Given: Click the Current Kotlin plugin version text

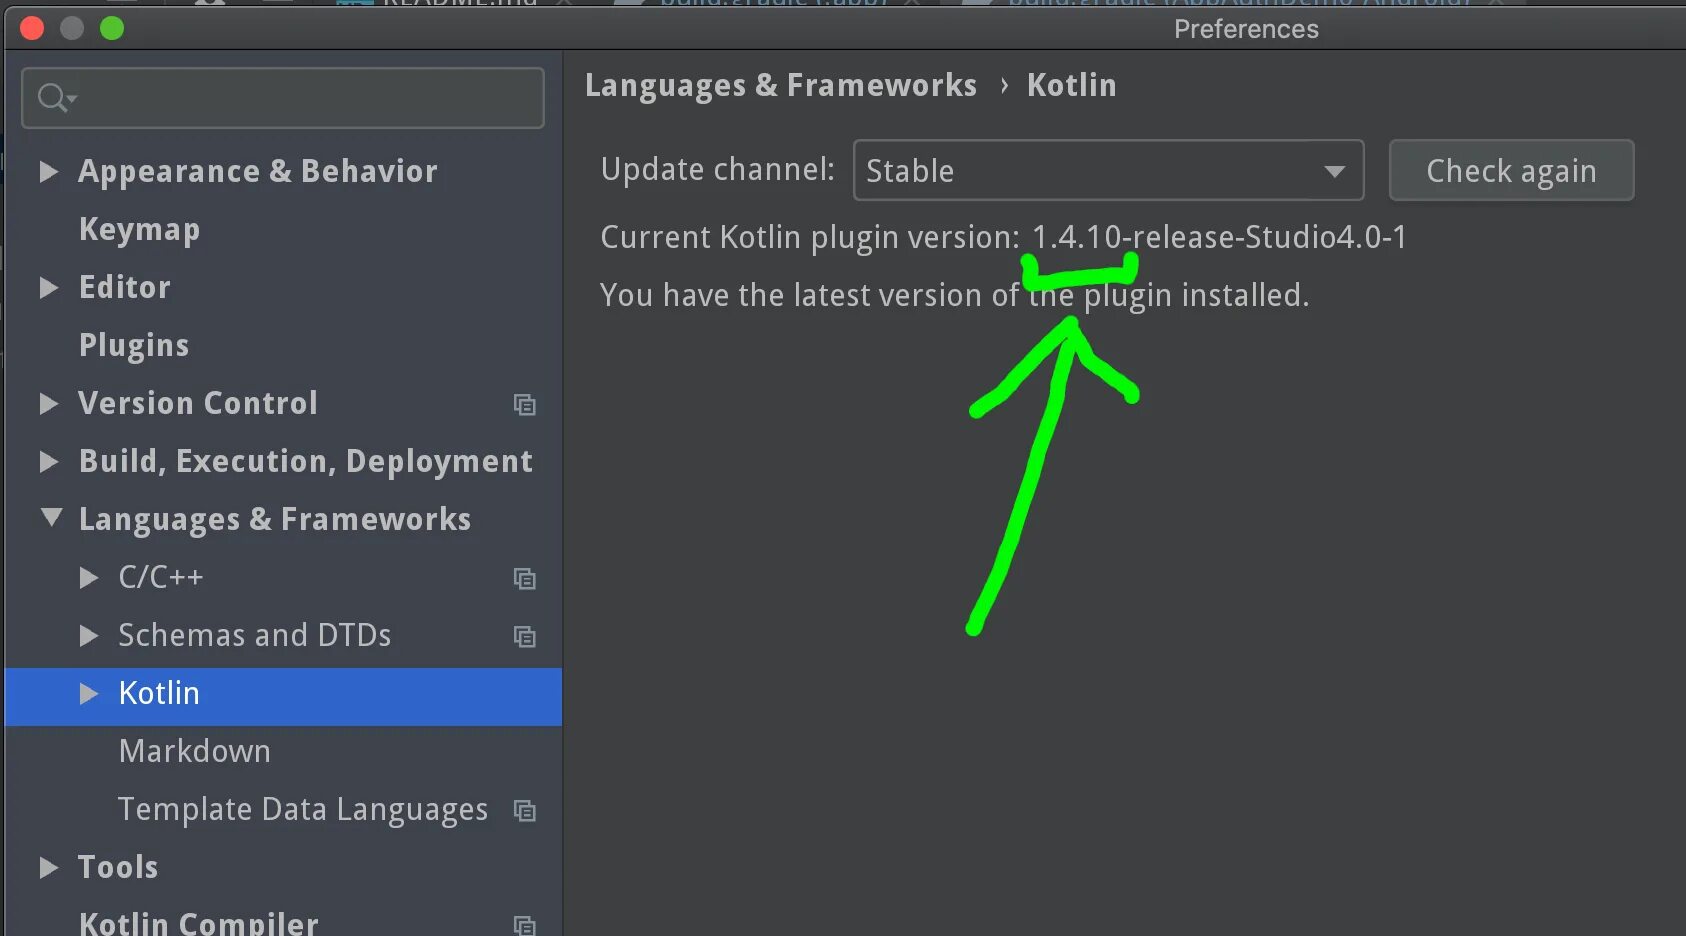Looking at the screenshot, I should point(1003,237).
